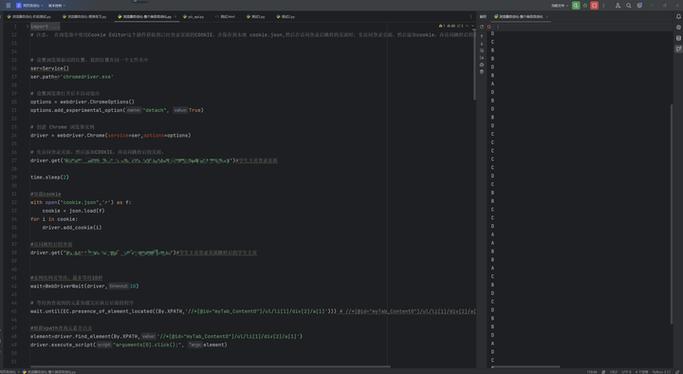Screen dimensions: 683x374
Task: Click the line:column indicator in status bar
Action: tap(592, 372)
